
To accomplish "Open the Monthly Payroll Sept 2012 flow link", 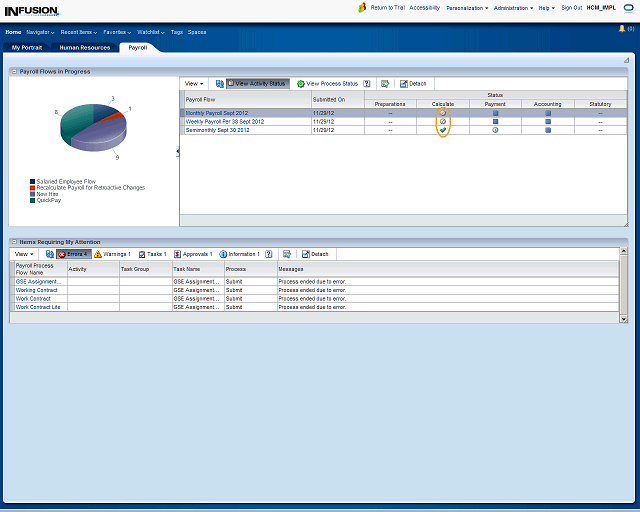I will pyautogui.click(x=216, y=113).
